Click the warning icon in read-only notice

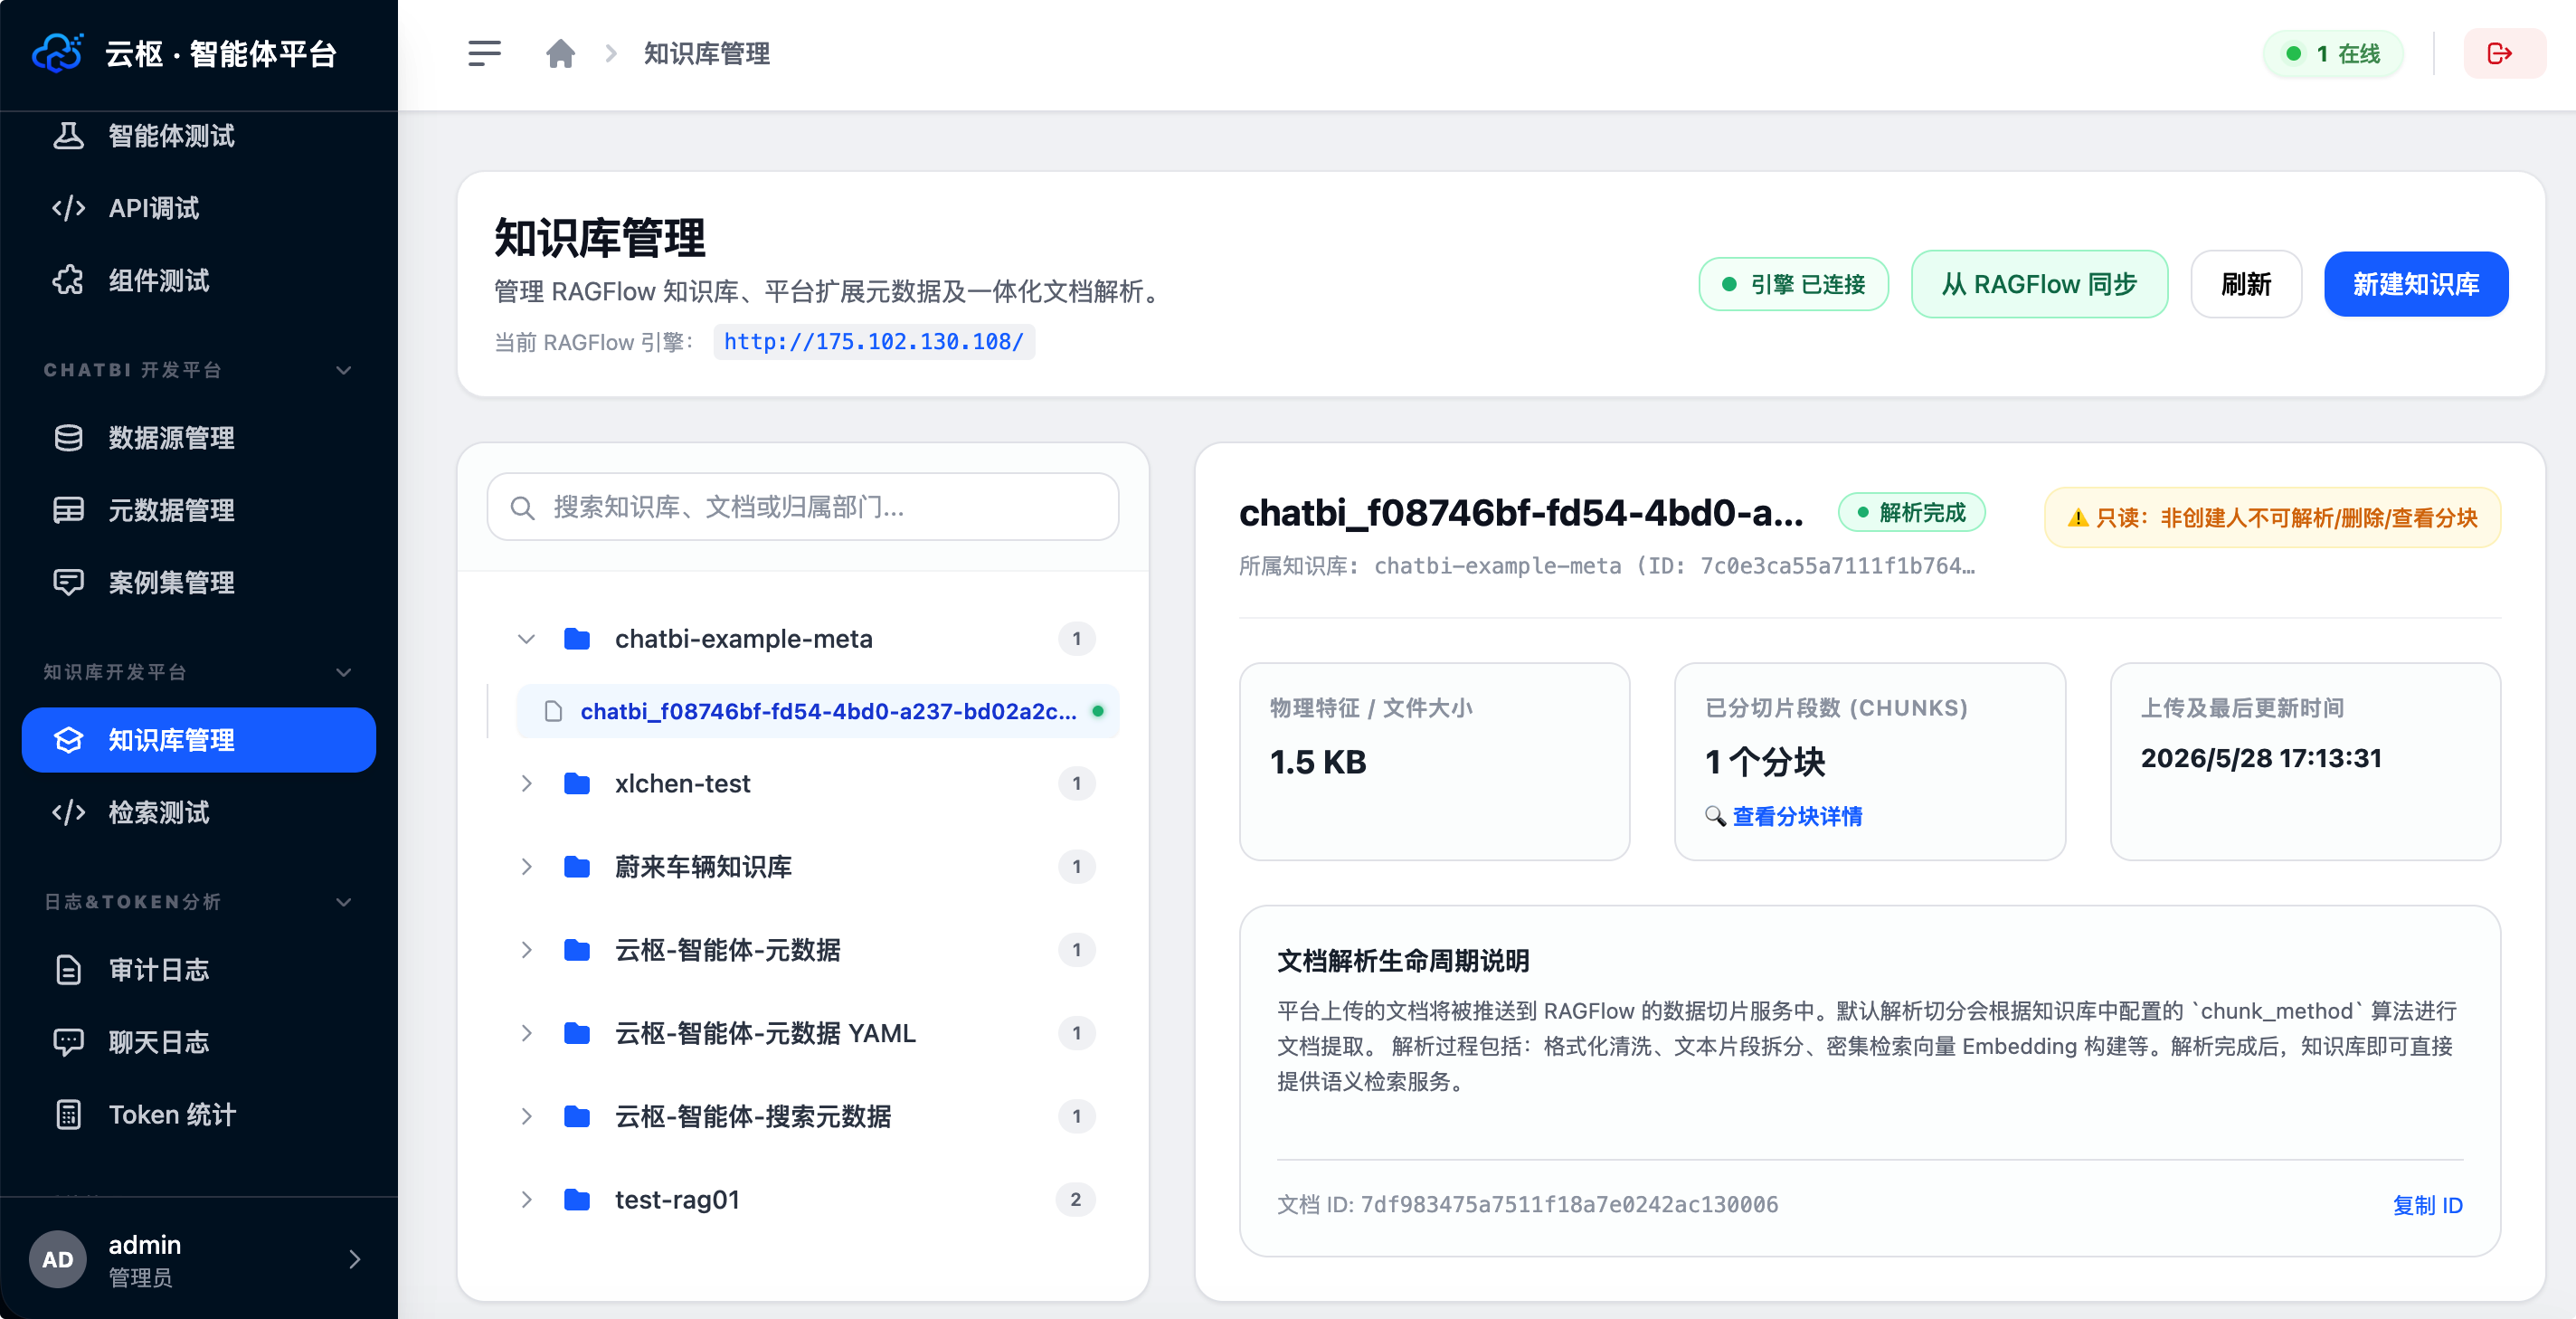click(x=2077, y=518)
